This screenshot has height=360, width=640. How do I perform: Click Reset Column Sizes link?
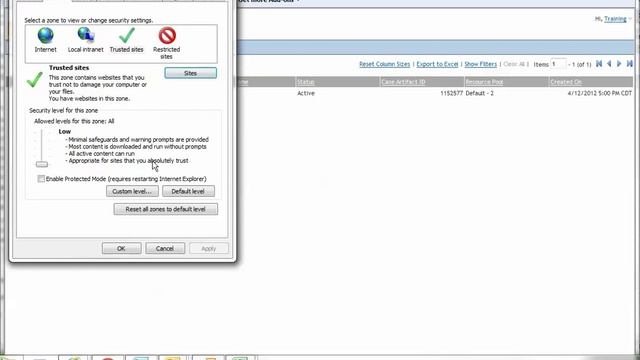[384, 64]
